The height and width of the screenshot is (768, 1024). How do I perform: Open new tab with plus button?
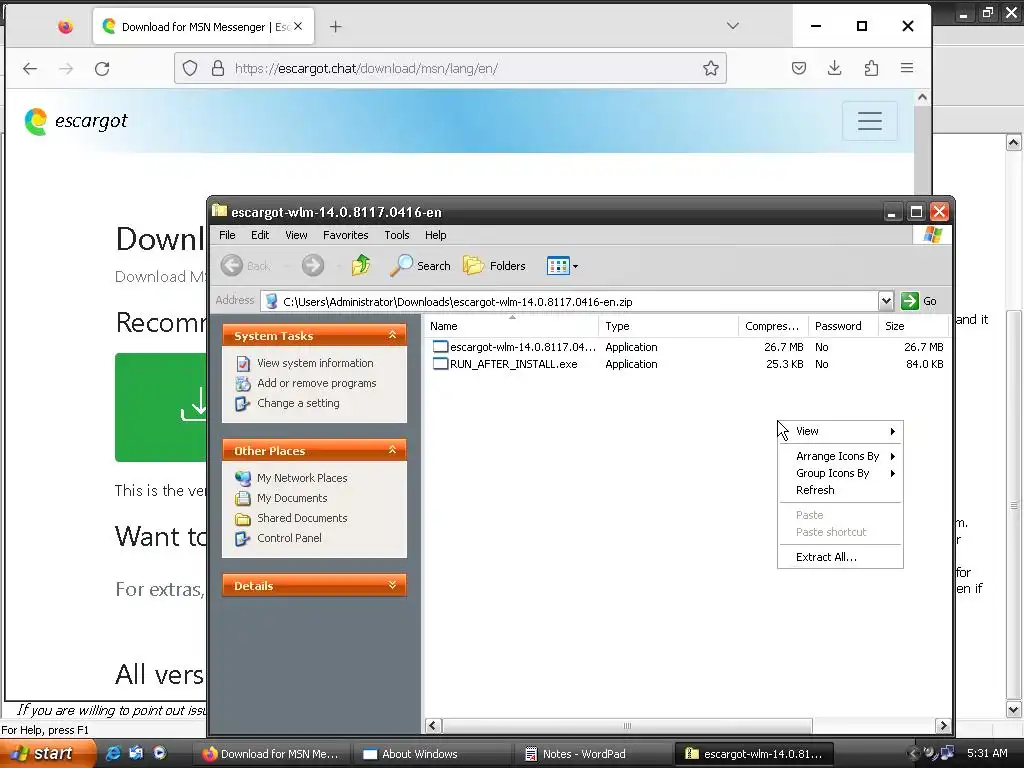[x=336, y=27]
